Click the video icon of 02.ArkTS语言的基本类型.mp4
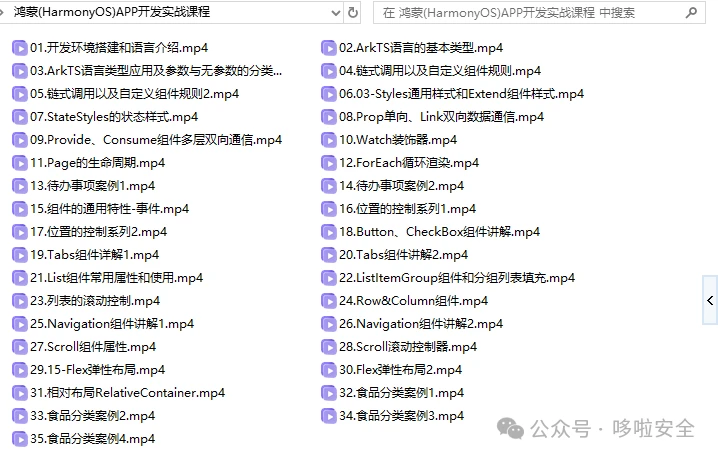 (329, 48)
